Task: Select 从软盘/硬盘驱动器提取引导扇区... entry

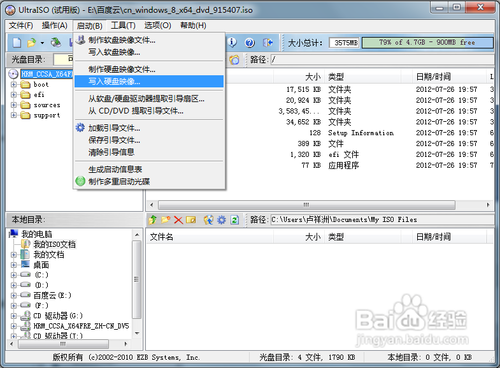Action: click(x=149, y=99)
